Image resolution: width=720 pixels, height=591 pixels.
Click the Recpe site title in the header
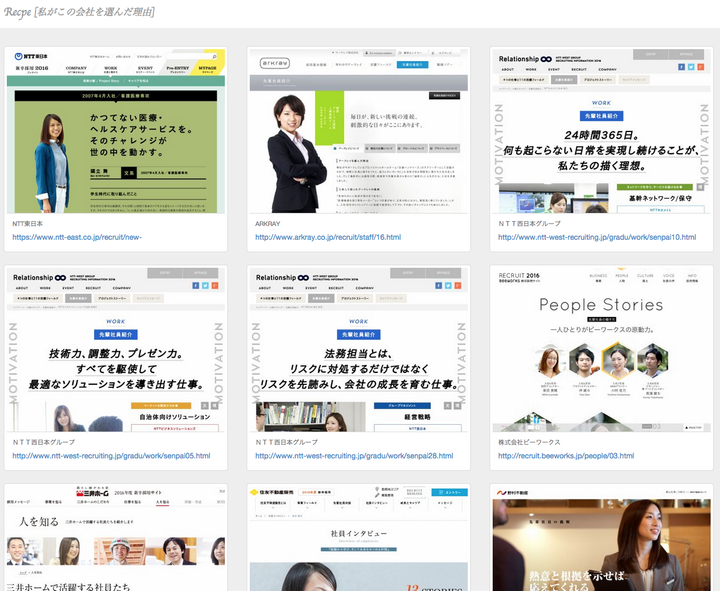[79, 12]
